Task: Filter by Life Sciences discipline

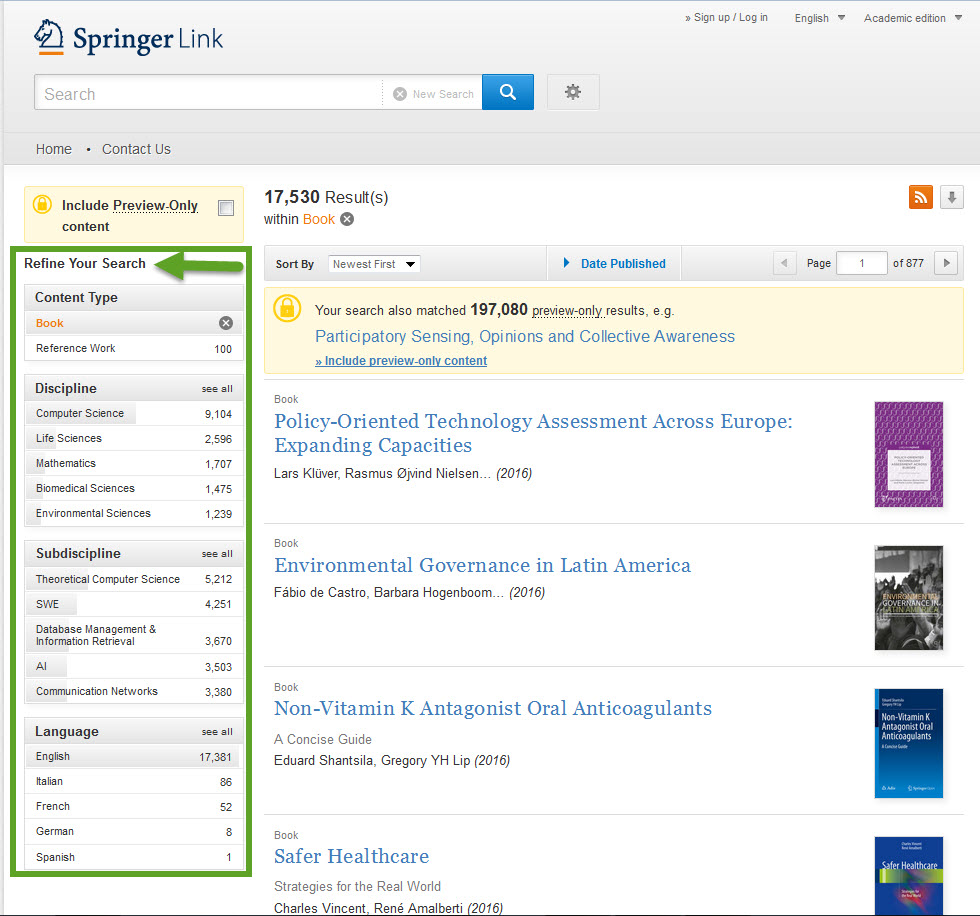Action: (x=134, y=439)
